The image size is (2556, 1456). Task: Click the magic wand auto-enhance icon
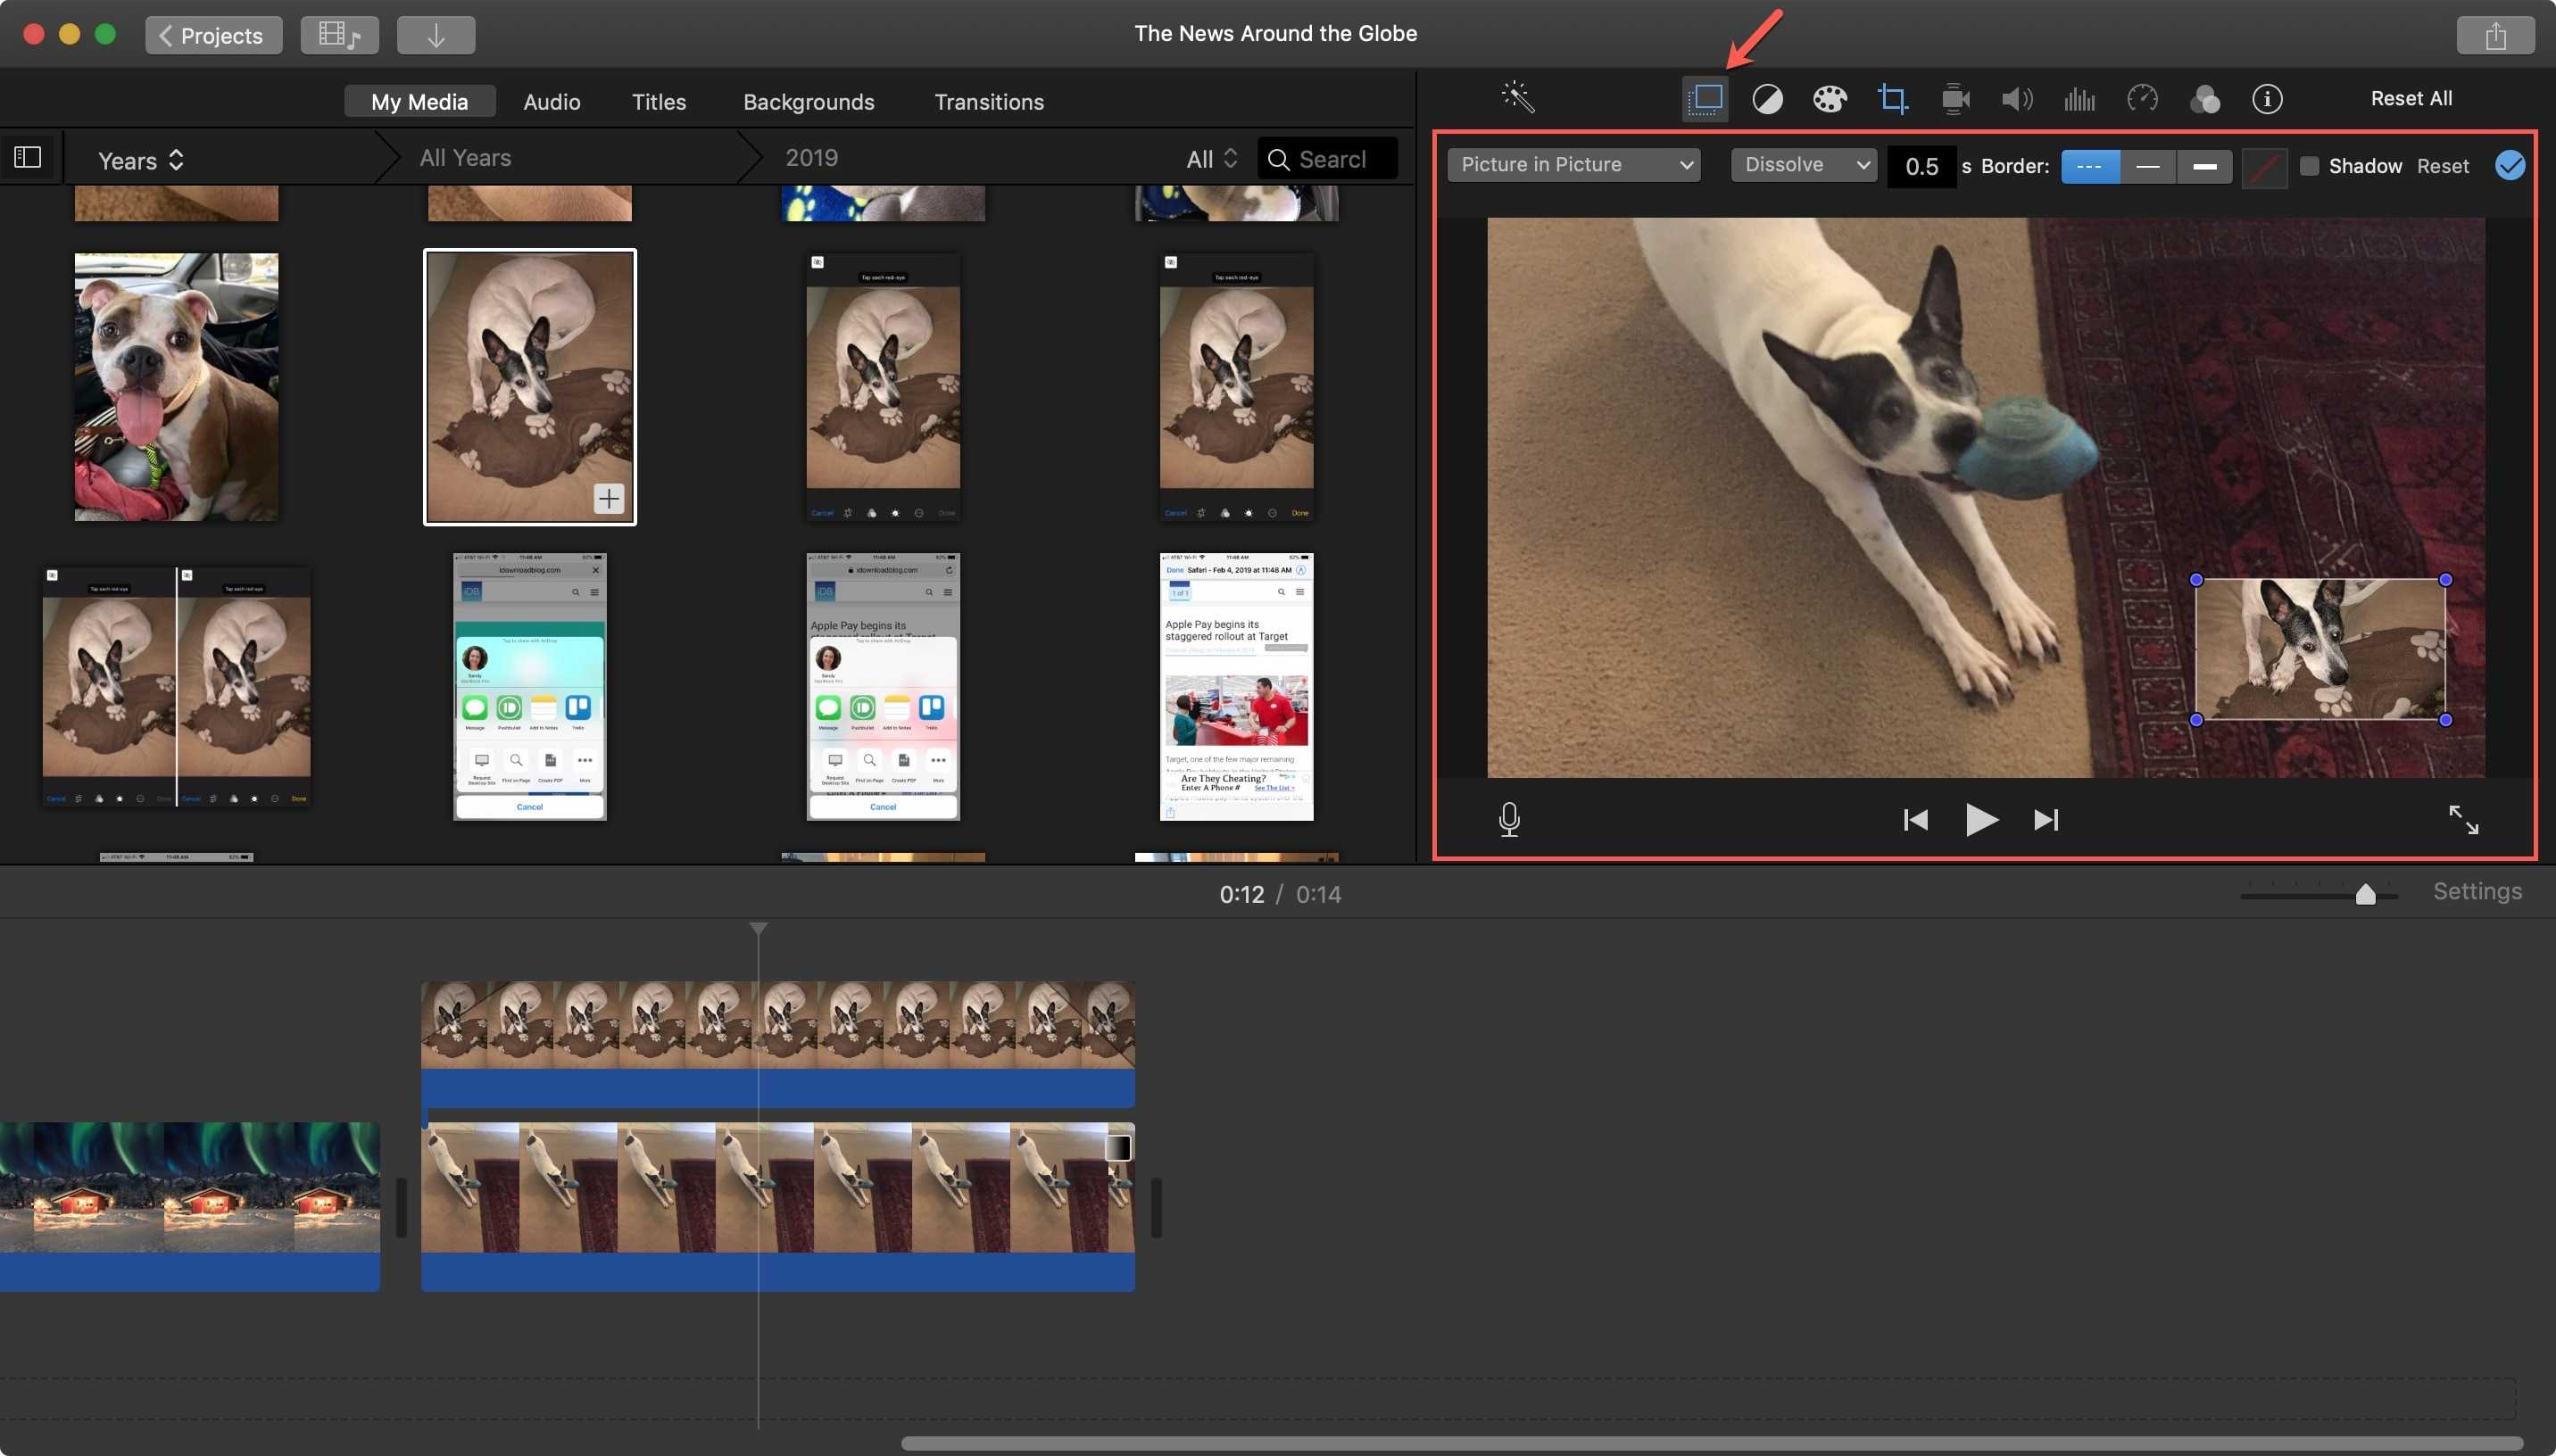click(1517, 97)
